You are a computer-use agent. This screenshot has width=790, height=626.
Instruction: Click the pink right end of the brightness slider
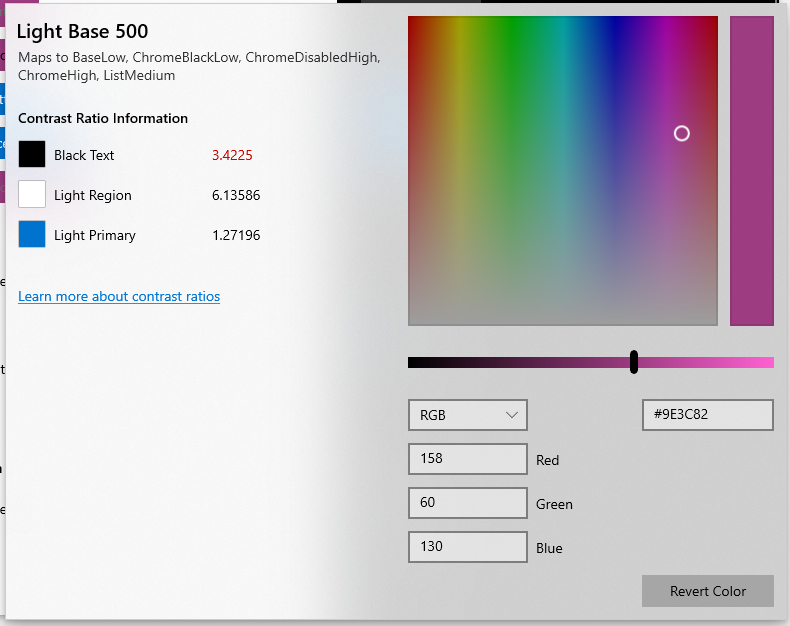coord(764,362)
